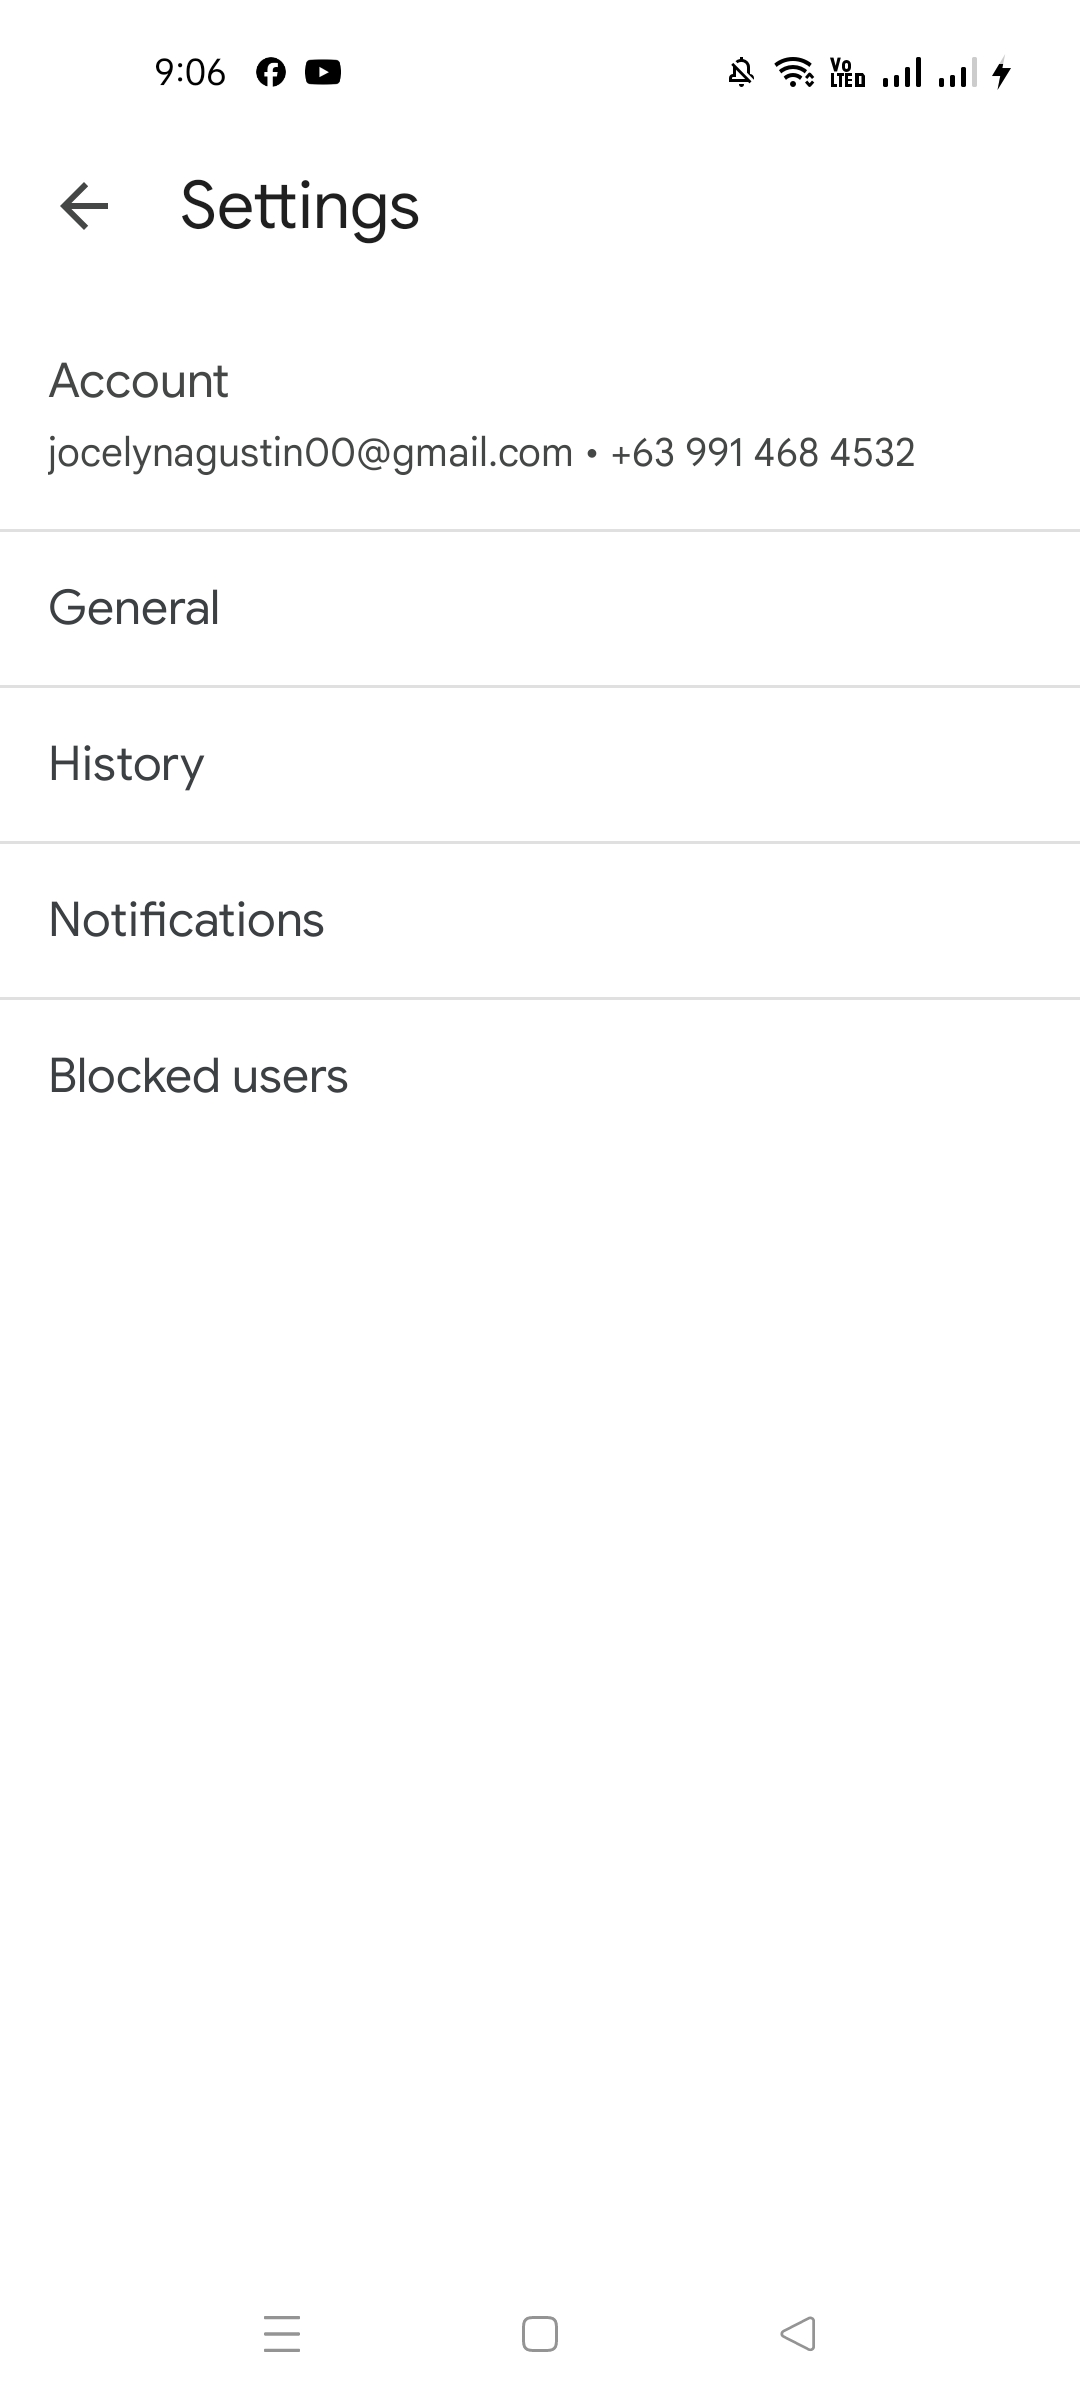This screenshot has height=2400, width=1080.
Task: Tap the VoLTE indicator icon
Action: pos(847,73)
